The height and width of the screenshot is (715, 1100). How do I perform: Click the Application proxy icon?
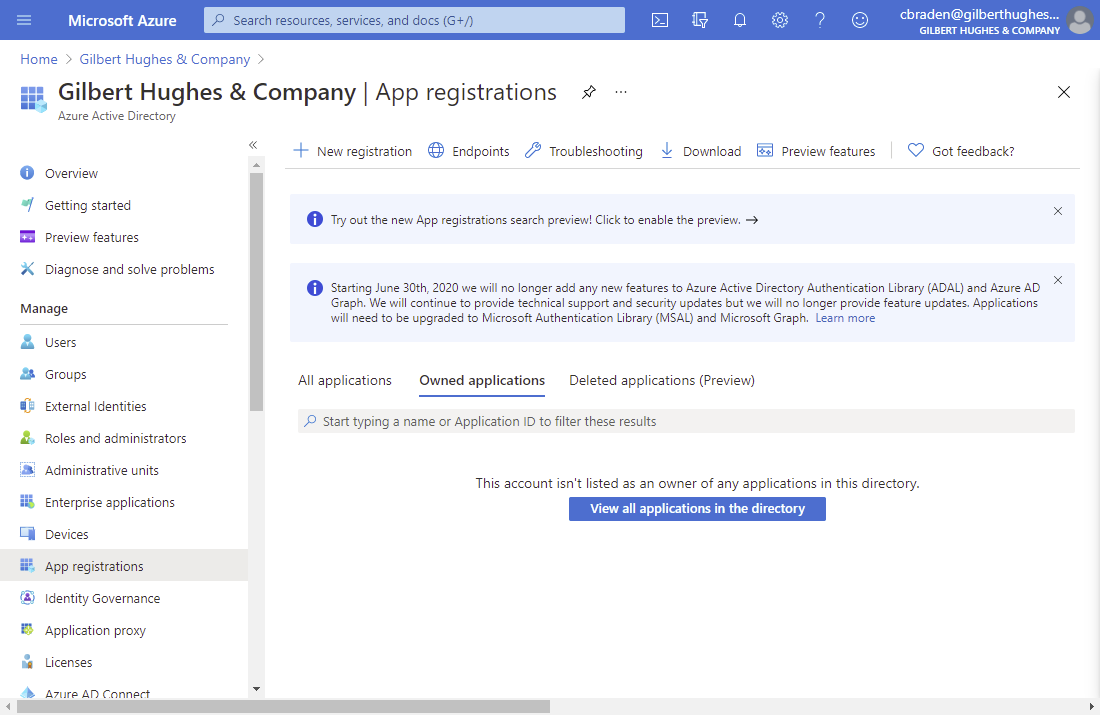point(27,630)
